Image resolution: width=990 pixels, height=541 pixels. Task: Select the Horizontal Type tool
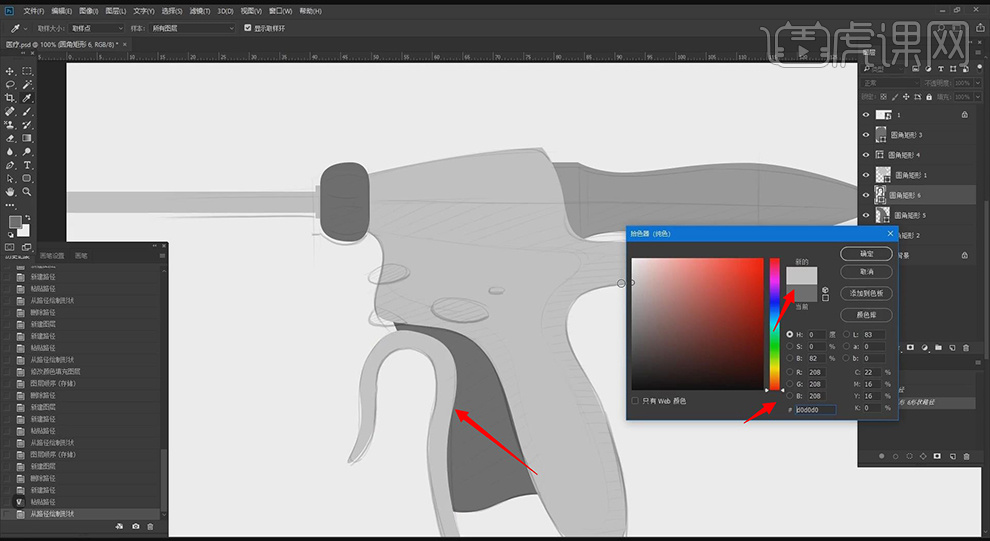click(x=27, y=164)
